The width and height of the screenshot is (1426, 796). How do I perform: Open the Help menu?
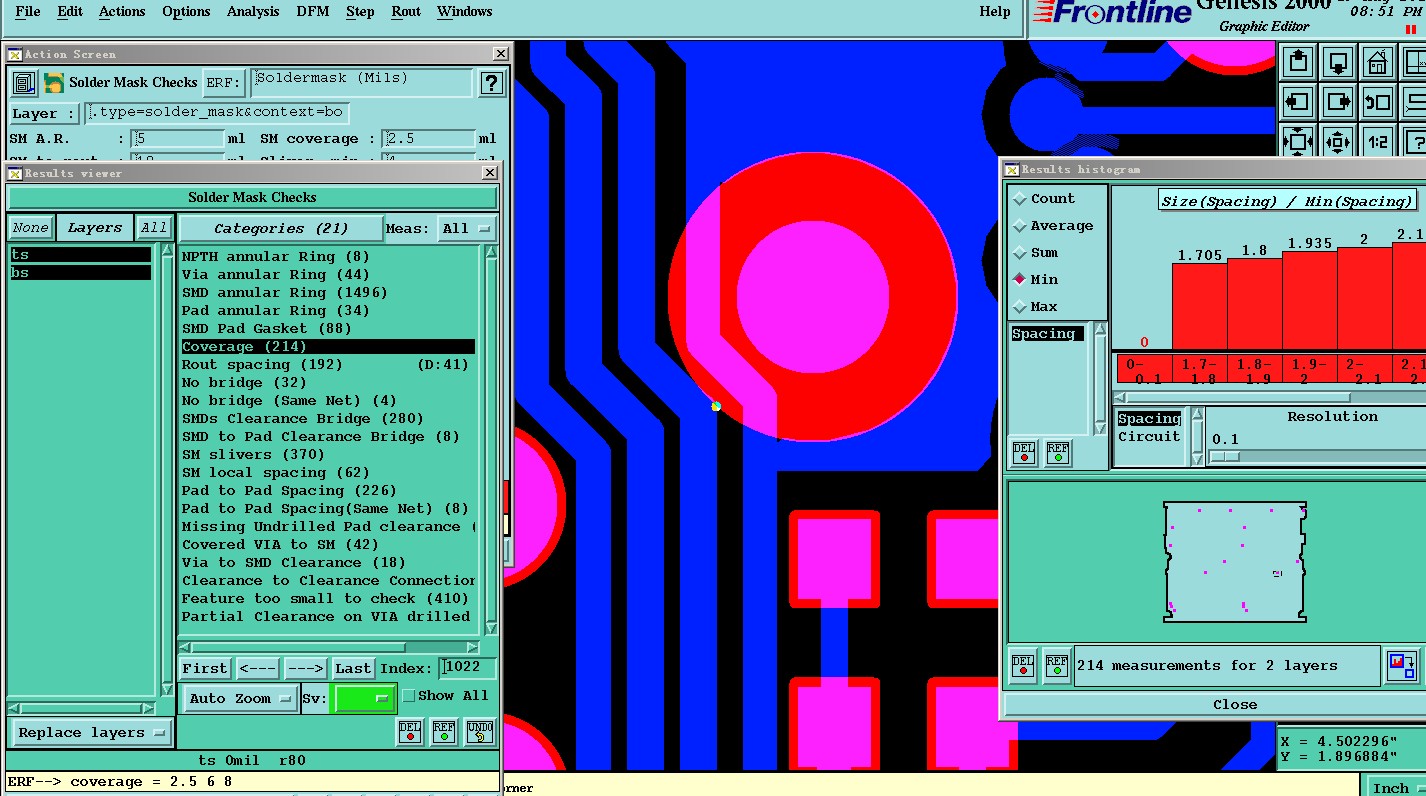[x=994, y=12]
